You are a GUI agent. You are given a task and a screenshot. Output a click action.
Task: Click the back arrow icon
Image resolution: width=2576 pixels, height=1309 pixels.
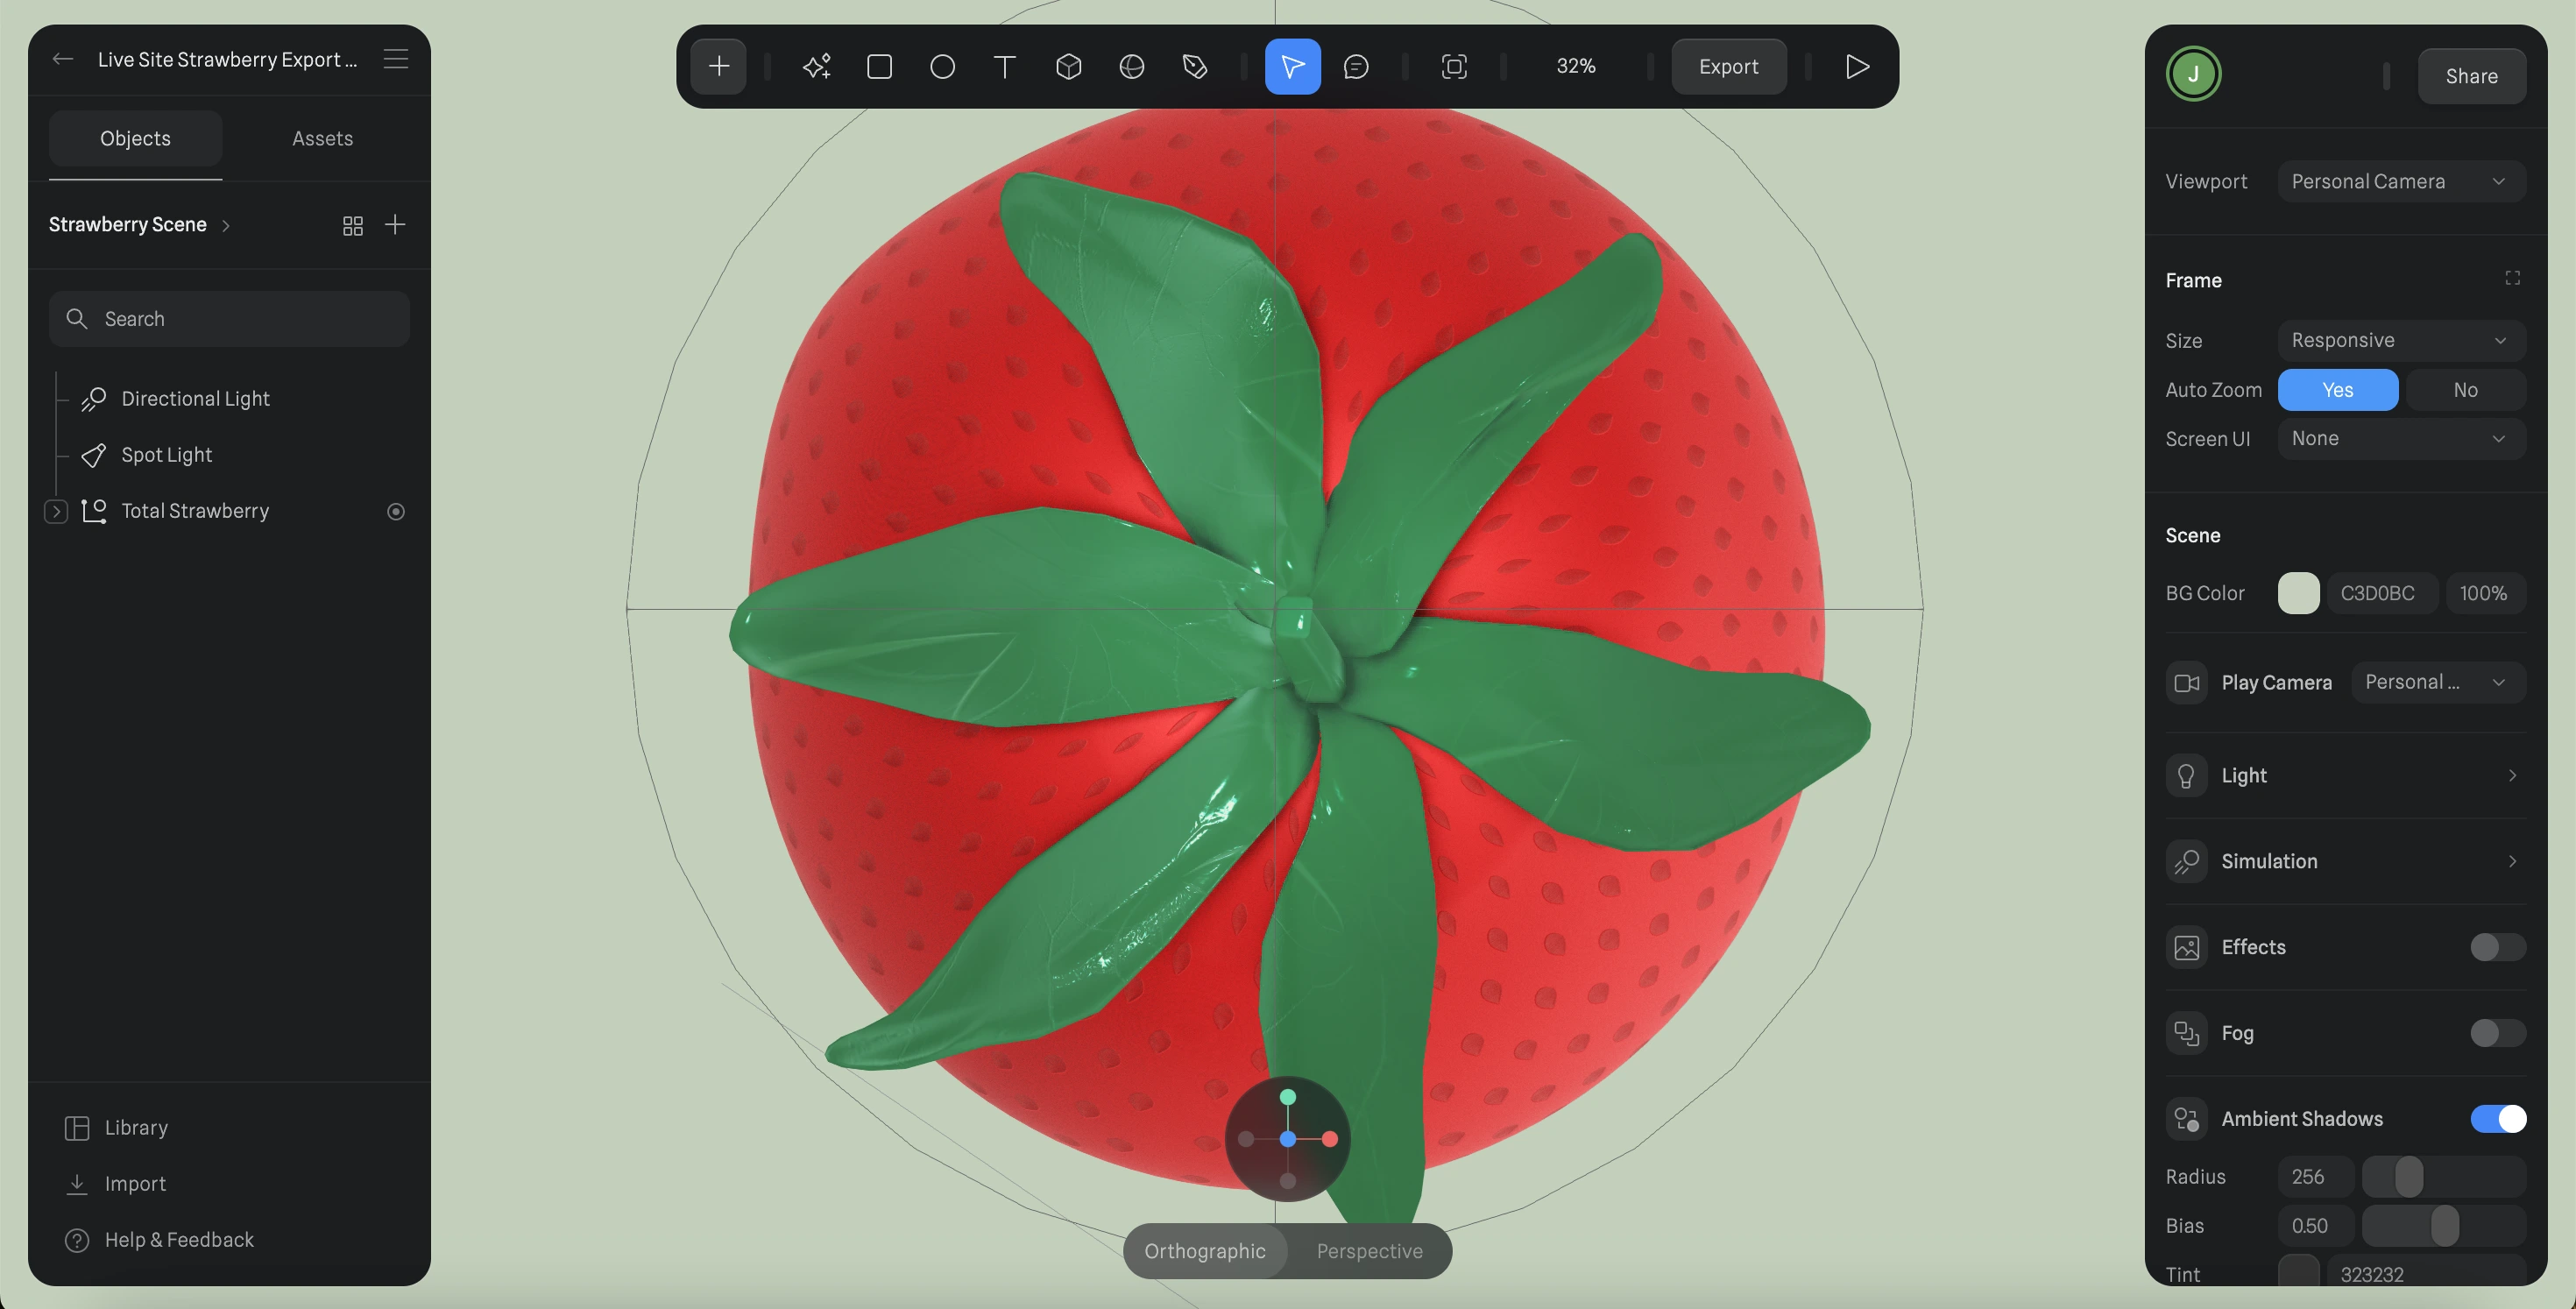click(x=63, y=59)
